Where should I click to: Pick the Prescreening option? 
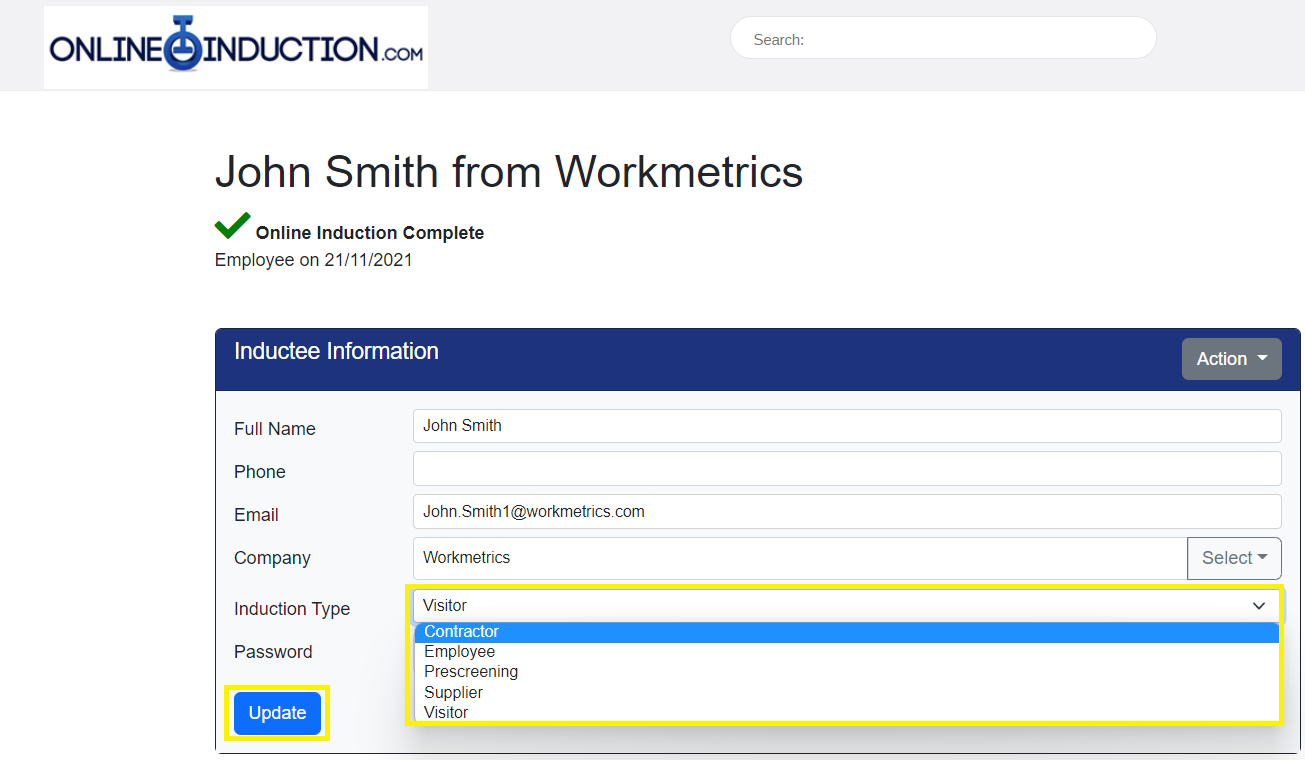pos(471,672)
